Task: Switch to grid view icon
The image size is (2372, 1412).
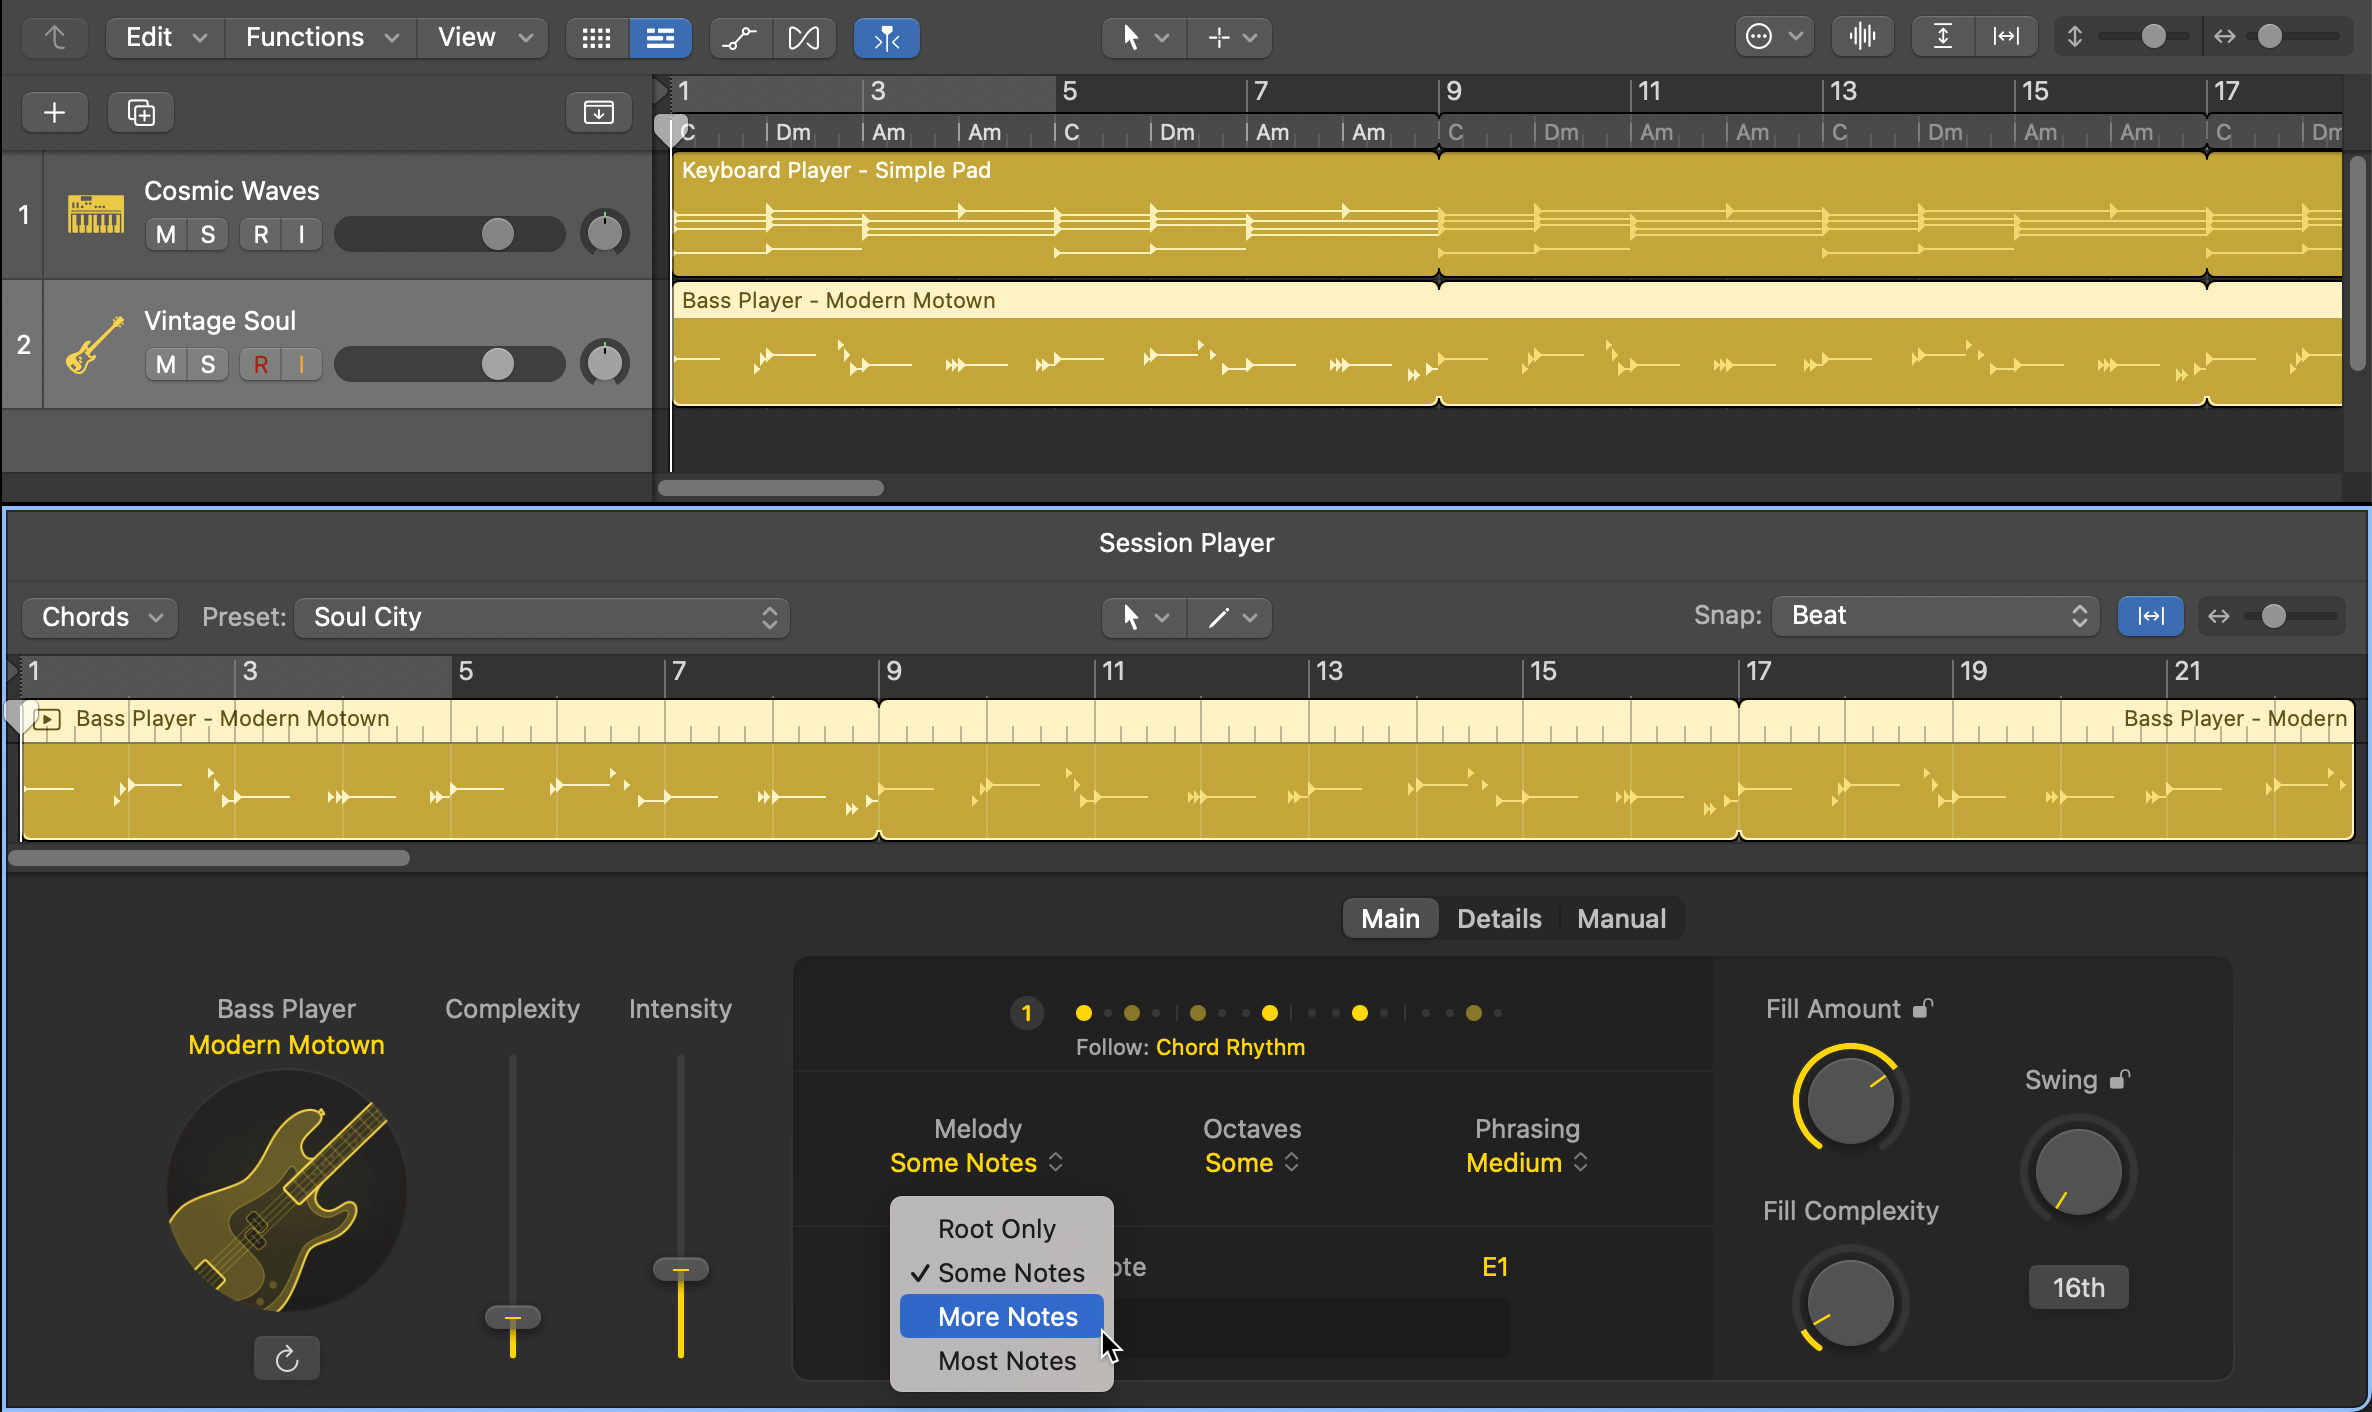Action: [597, 38]
